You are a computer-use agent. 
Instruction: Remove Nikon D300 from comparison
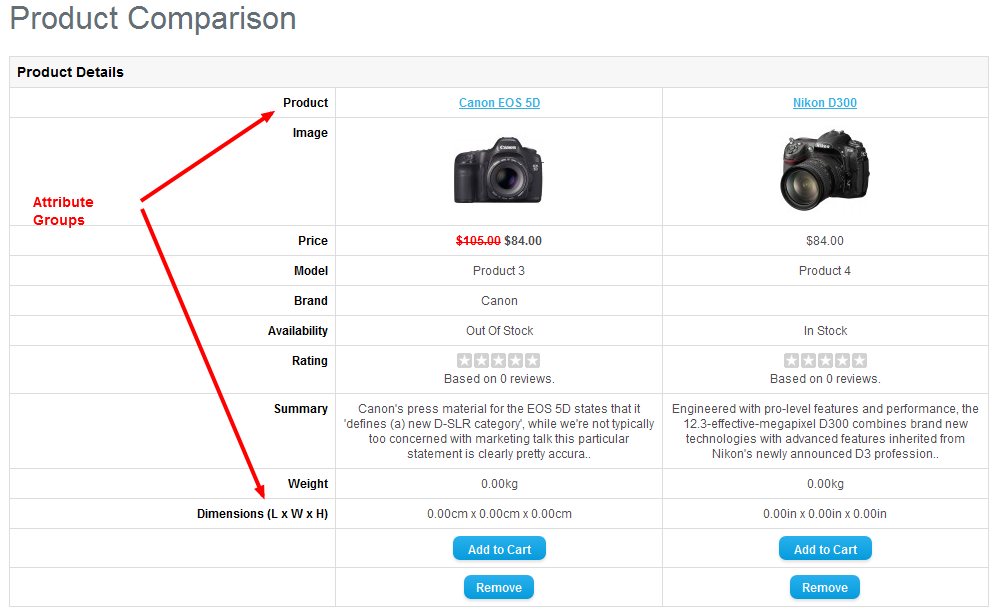tap(825, 587)
